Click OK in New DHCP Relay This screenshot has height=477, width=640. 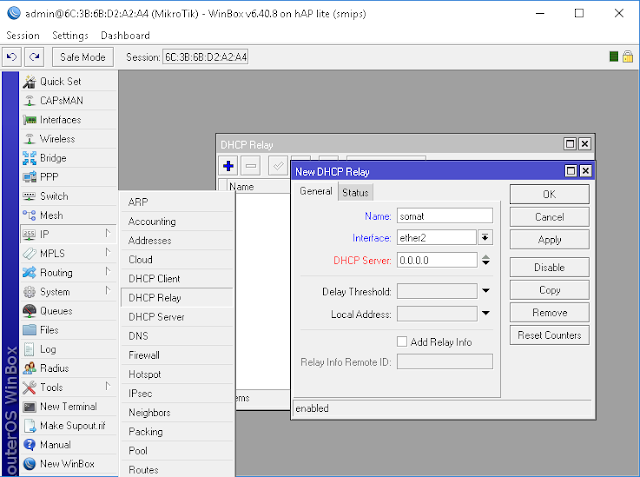tap(549, 194)
